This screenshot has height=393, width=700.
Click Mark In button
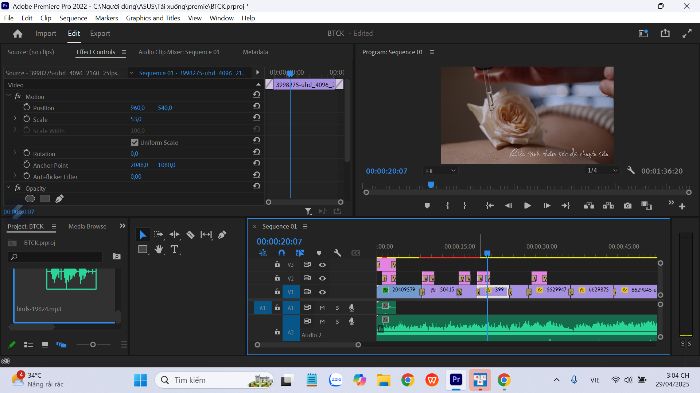447,205
